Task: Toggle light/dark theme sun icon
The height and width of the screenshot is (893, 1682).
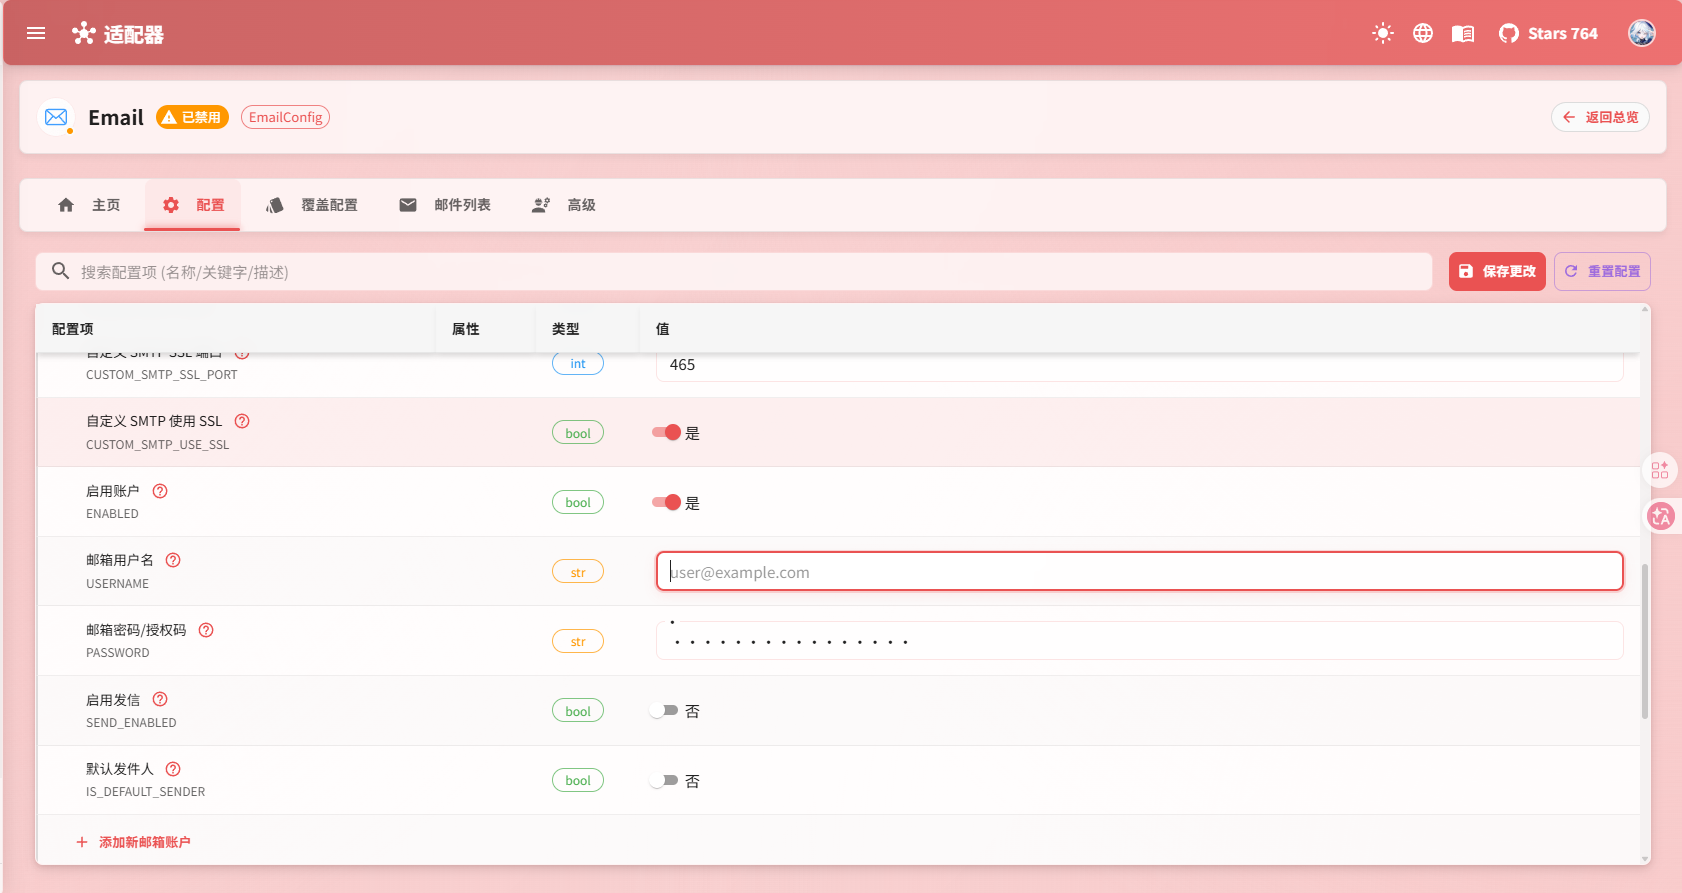Action: tap(1382, 33)
